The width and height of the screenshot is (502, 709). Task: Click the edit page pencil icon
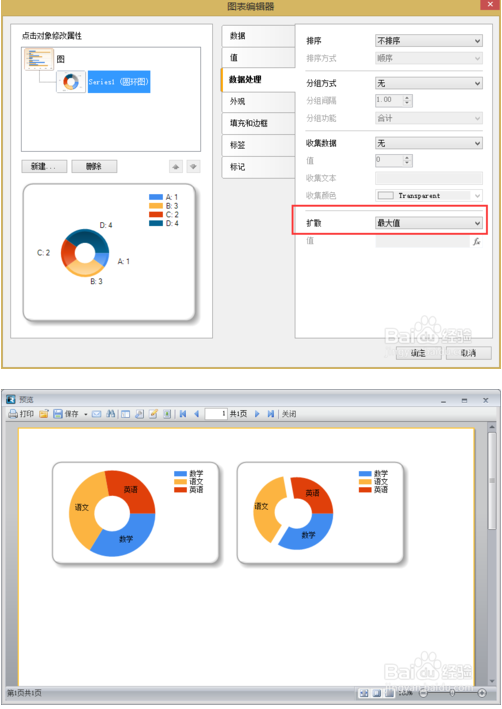point(153,414)
